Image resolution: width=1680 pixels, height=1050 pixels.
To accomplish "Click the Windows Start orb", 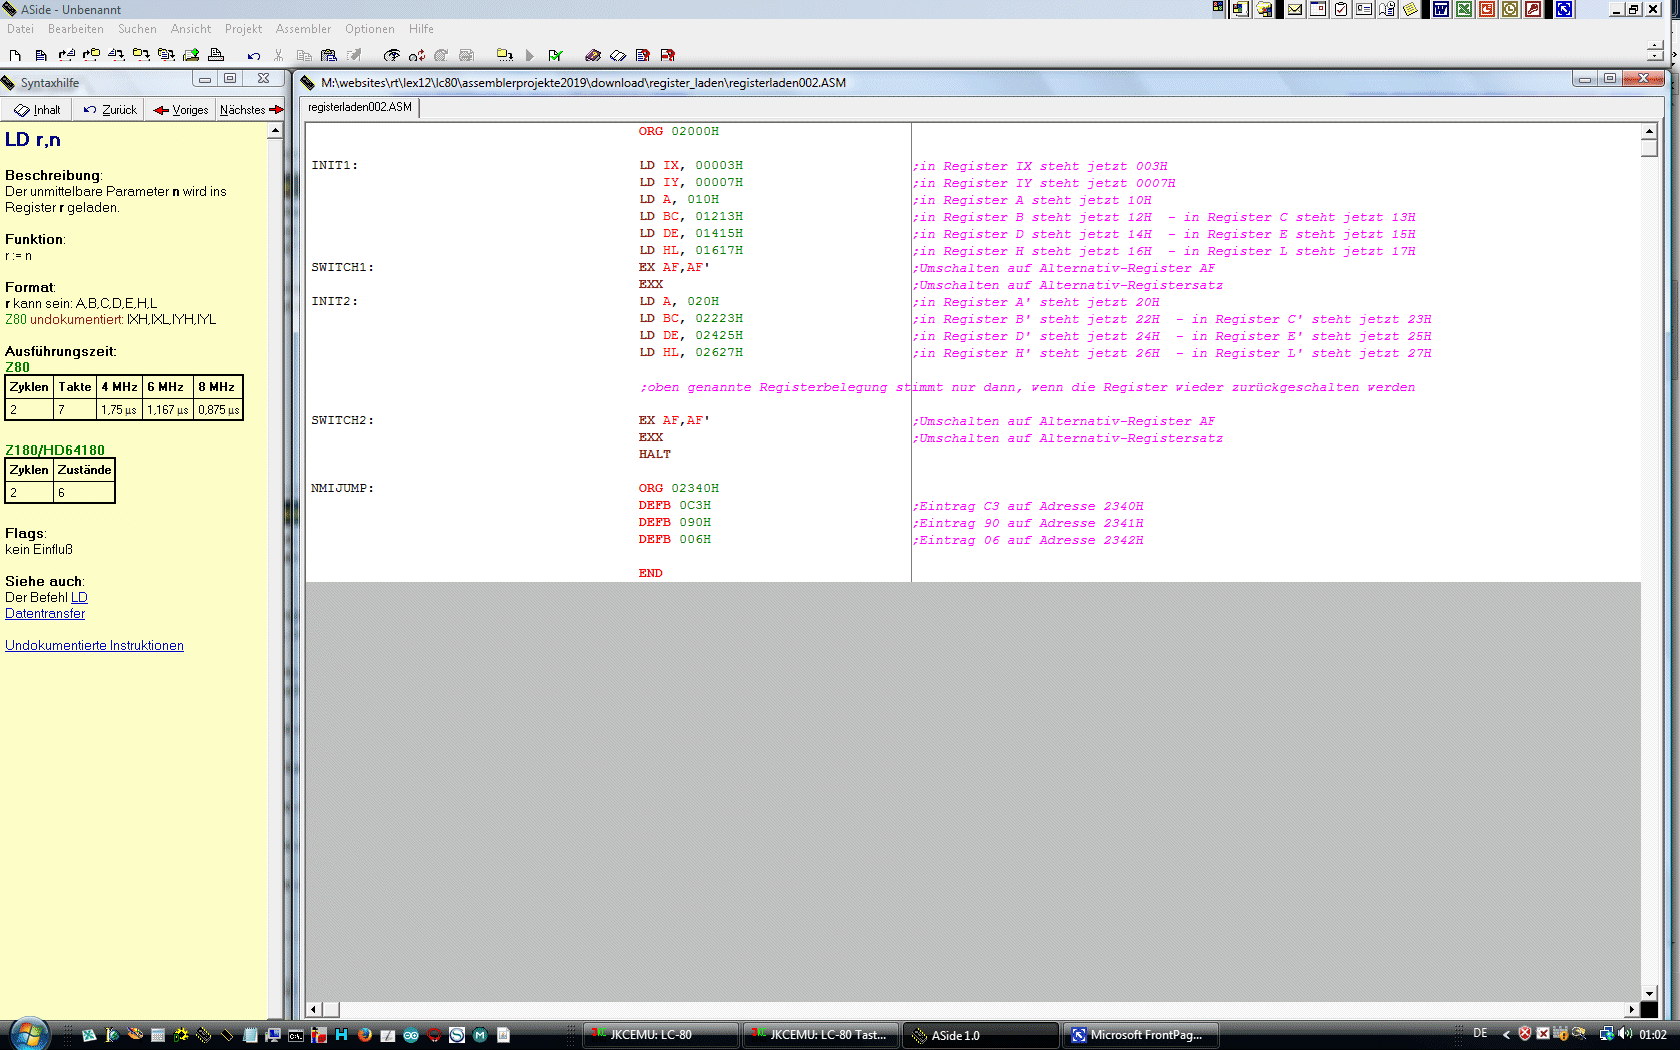I will (29, 1034).
